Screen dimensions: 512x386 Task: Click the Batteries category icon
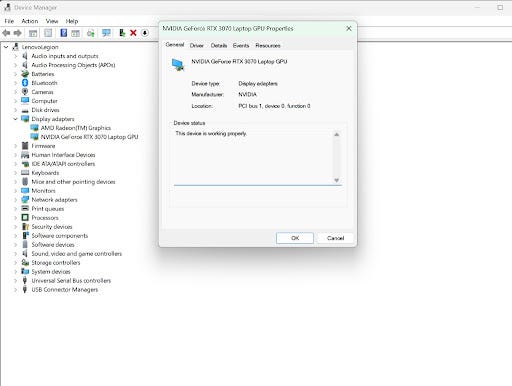25,74
